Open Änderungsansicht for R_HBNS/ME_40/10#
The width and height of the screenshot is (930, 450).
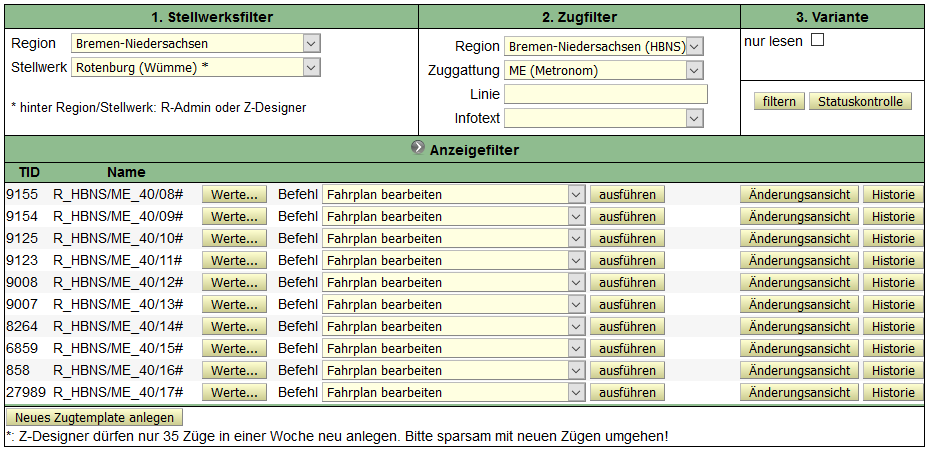(799, 238)
